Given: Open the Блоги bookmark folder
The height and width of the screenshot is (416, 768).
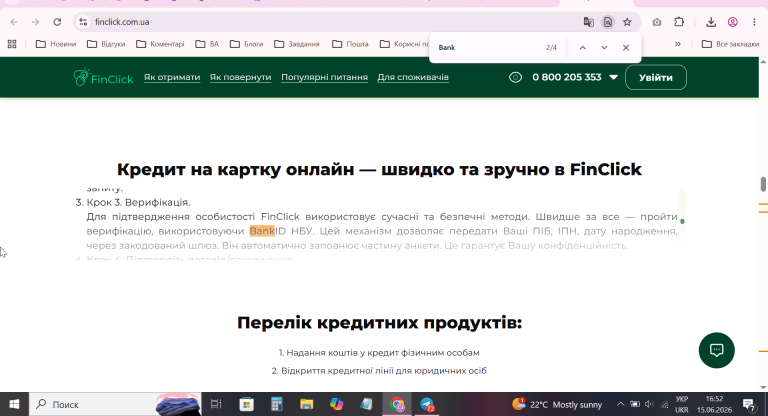Looking at the screenshot, I should tap(246, 44).
